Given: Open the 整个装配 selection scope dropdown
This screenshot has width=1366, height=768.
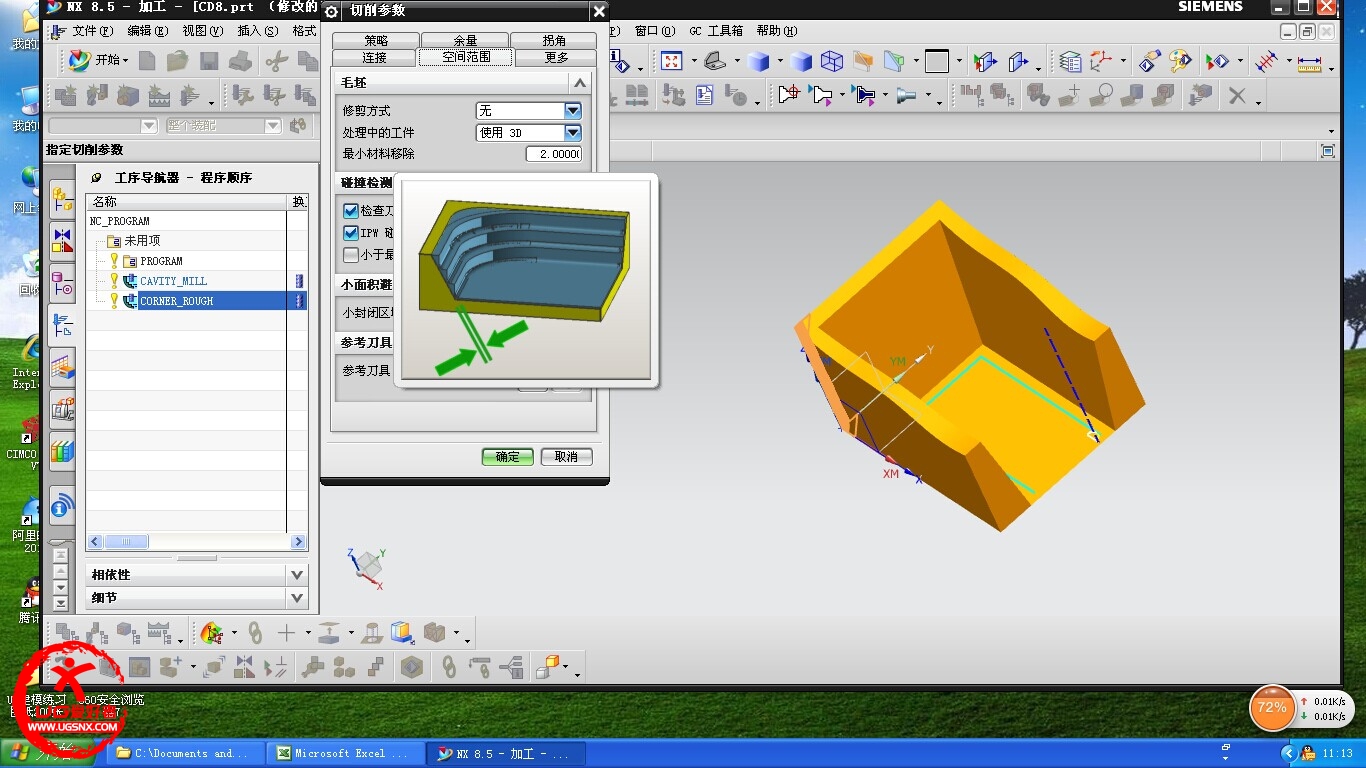Looking at the screenshot, I should point(273,126).
